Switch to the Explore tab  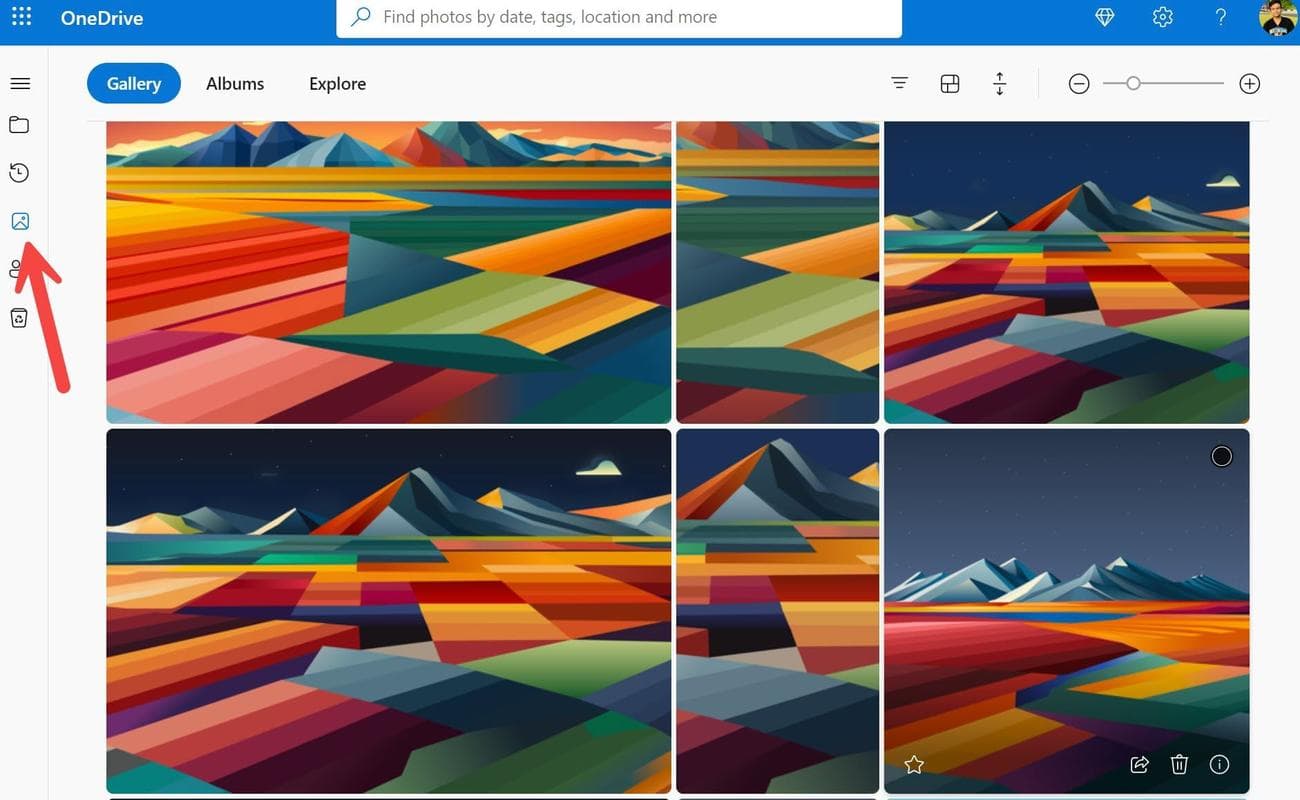click(x=336, y=83)
